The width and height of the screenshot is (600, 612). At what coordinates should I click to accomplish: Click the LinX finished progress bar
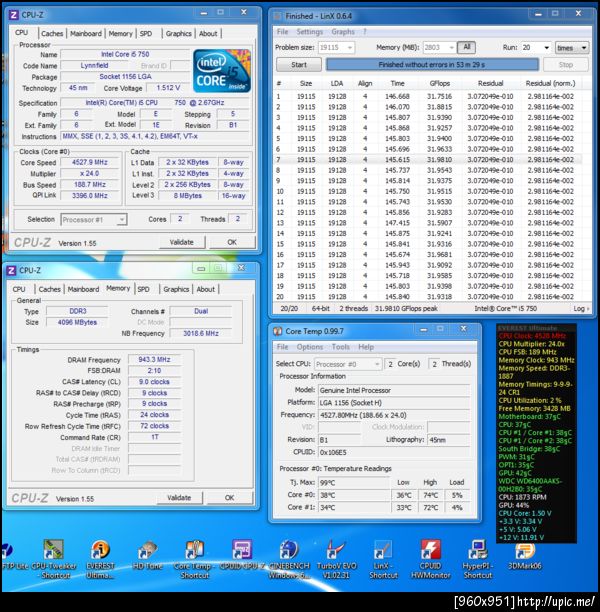click(x=432, y=65)
